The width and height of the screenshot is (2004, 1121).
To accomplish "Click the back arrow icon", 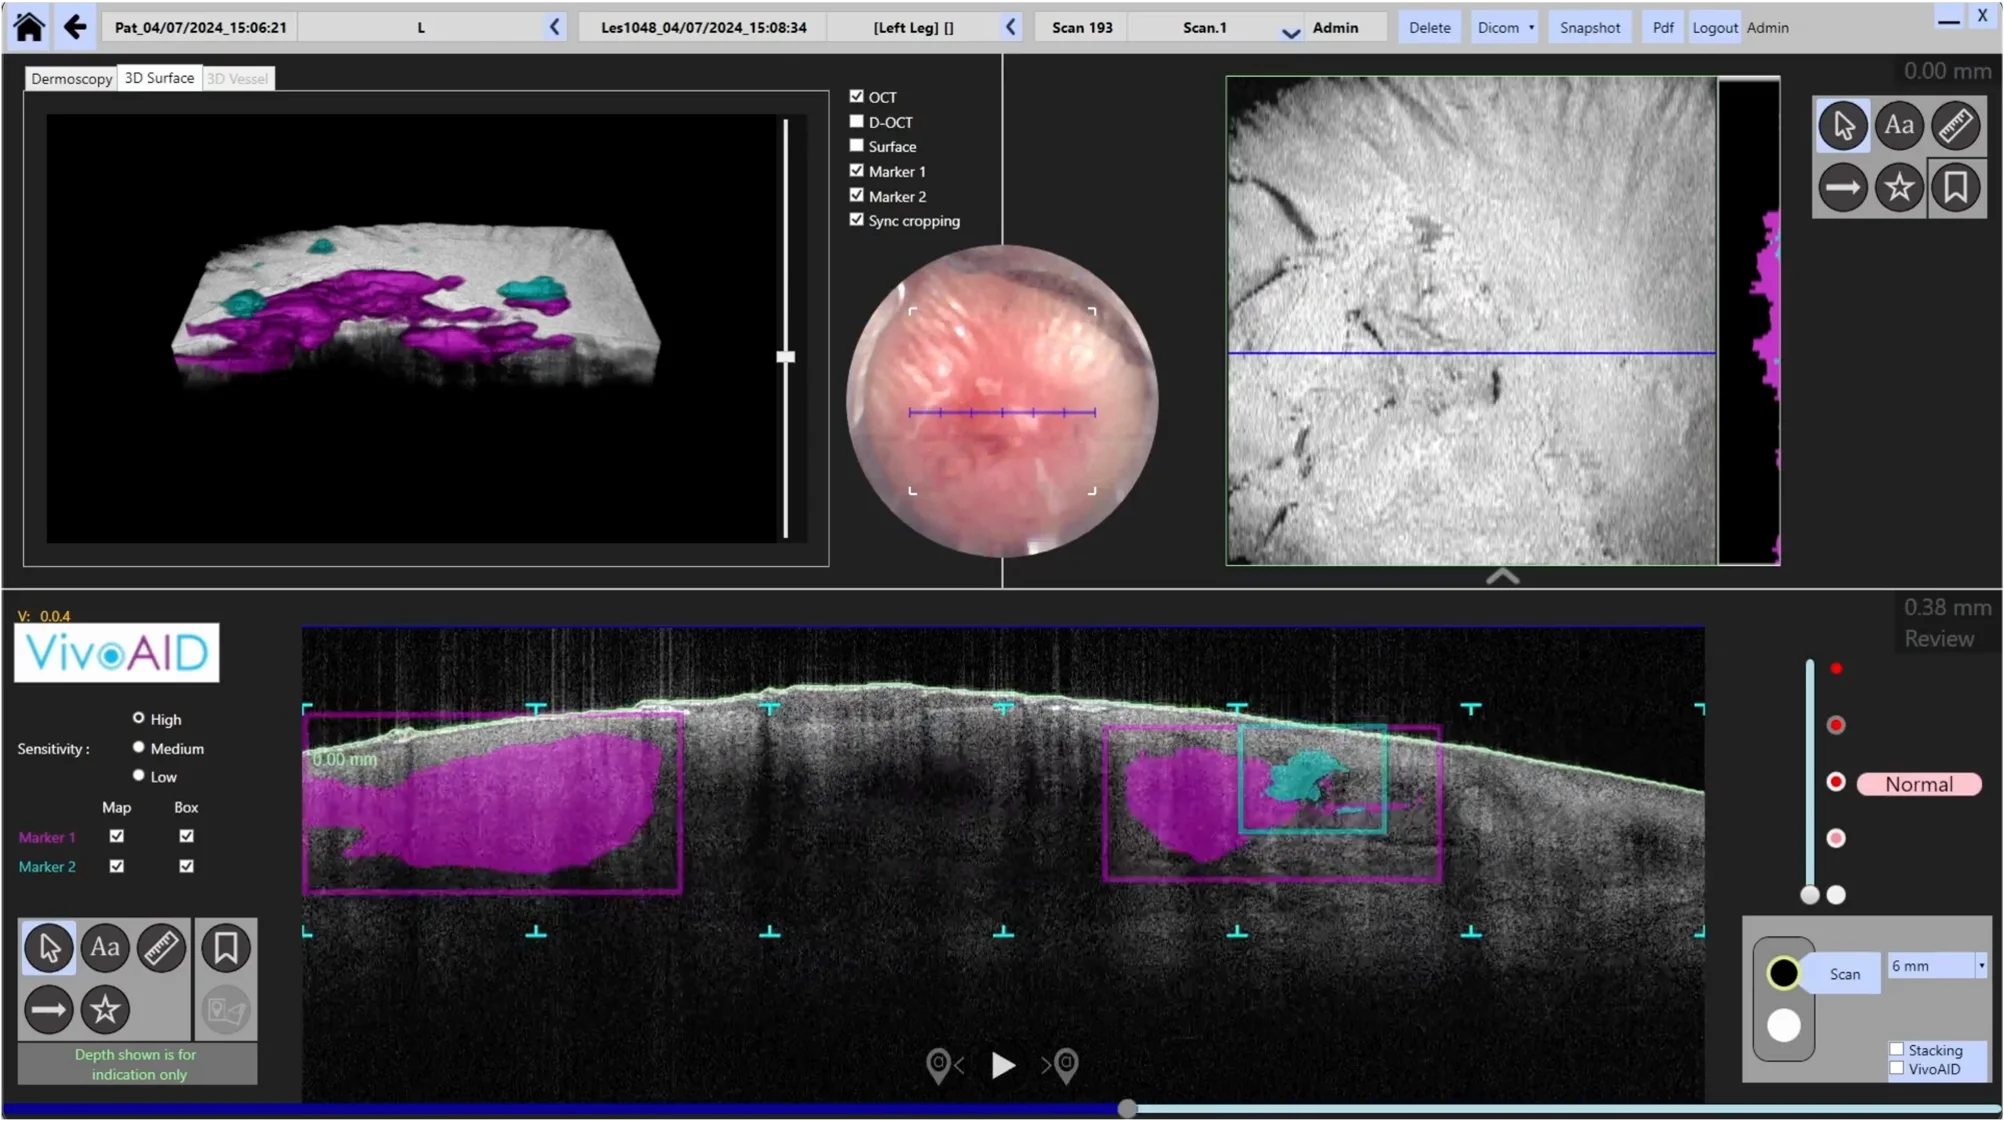I will coord(75,27).
